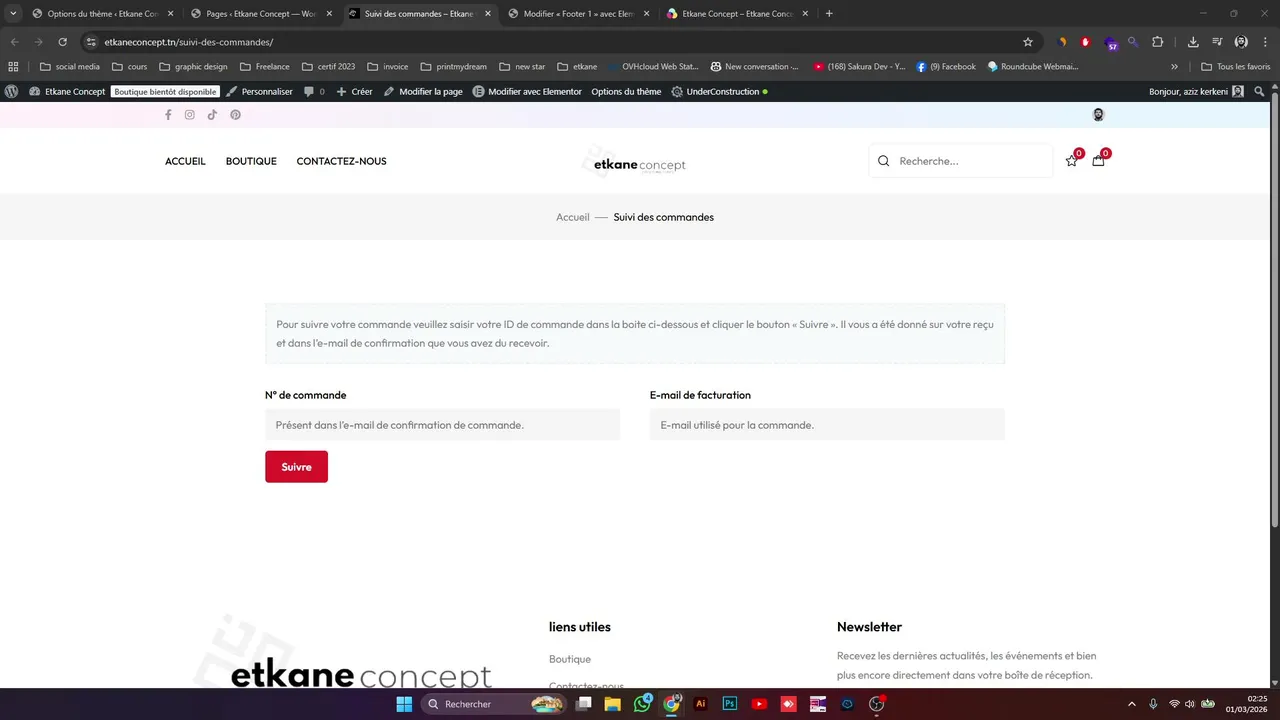1280x720 pixels.
Task: Go to ACCUEIL in the site navigation
Action: pos(185,161)
